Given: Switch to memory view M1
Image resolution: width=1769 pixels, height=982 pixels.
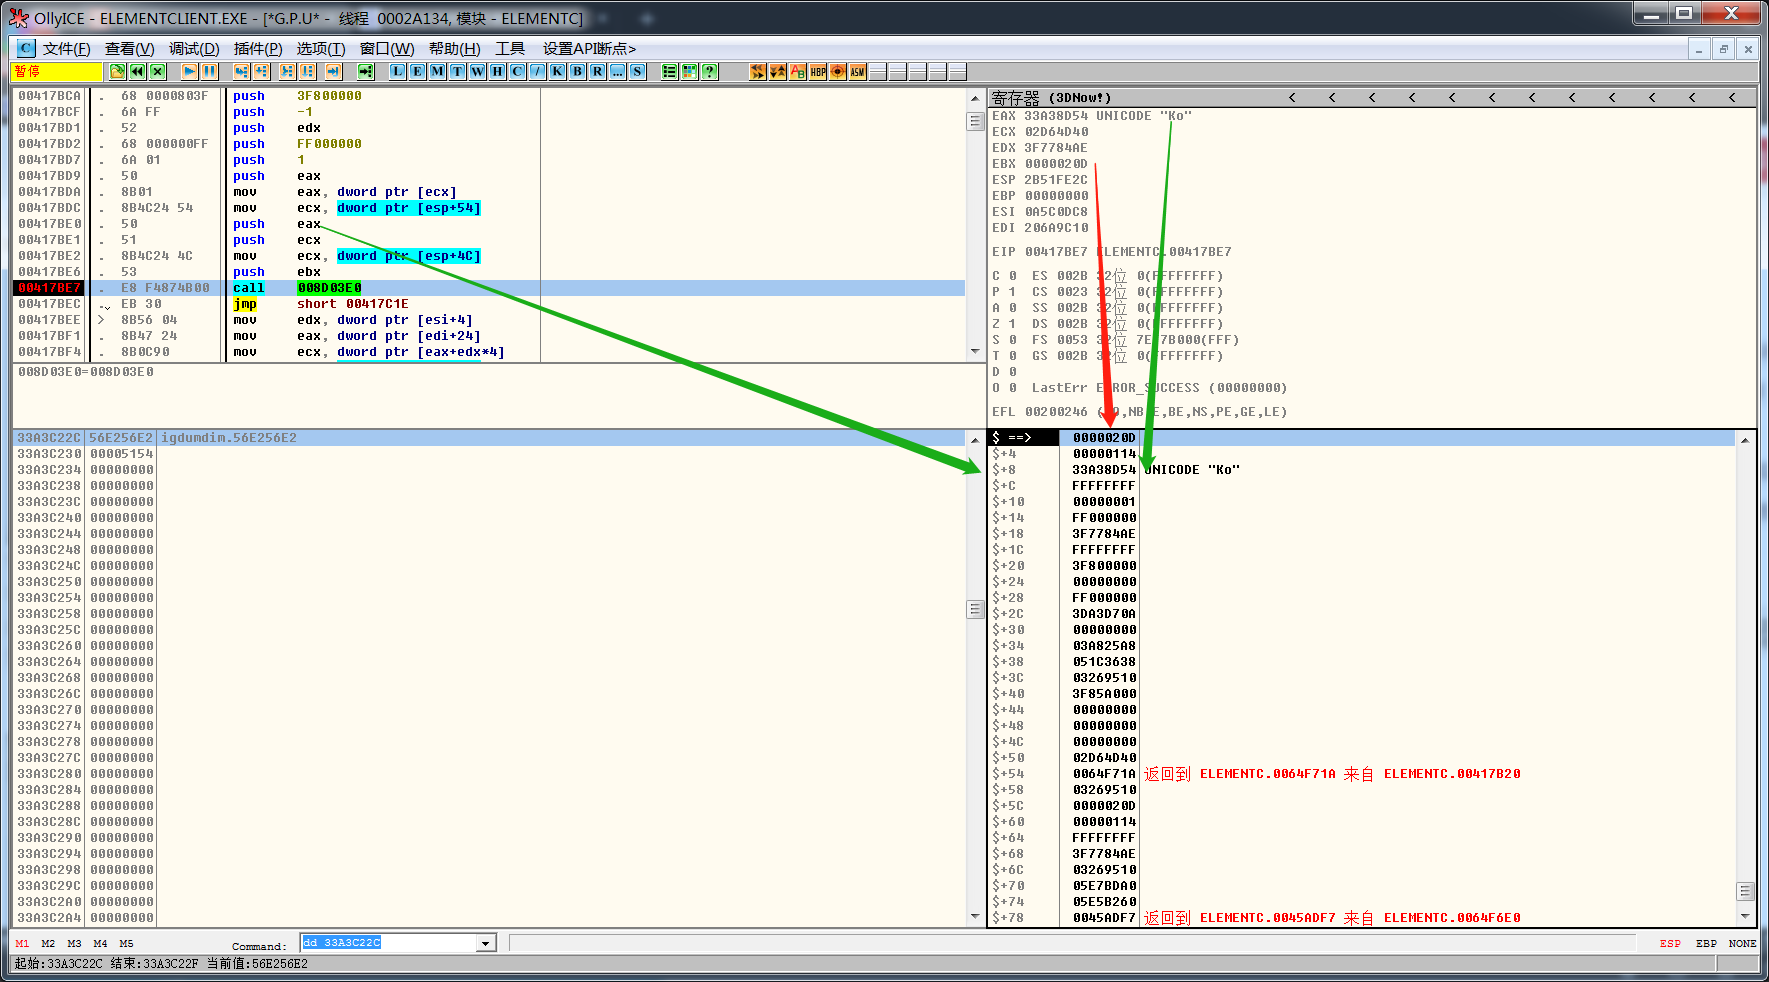Looking at the screenshot, I should 22,943.
